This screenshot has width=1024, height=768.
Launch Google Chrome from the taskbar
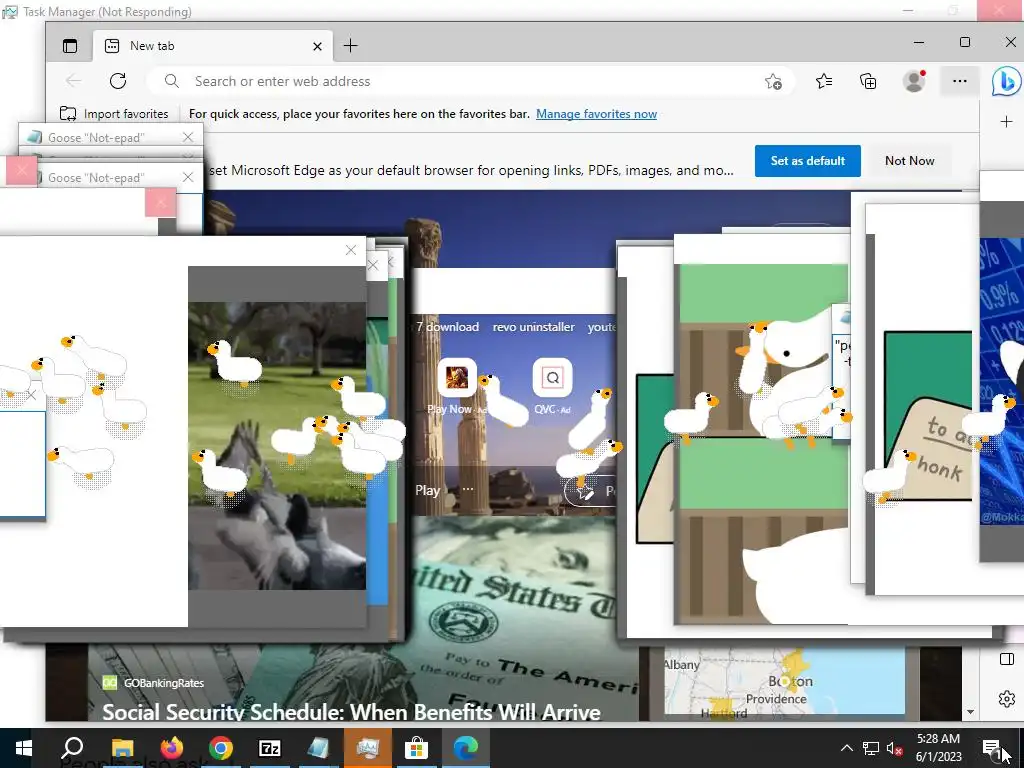click(221, 748)
